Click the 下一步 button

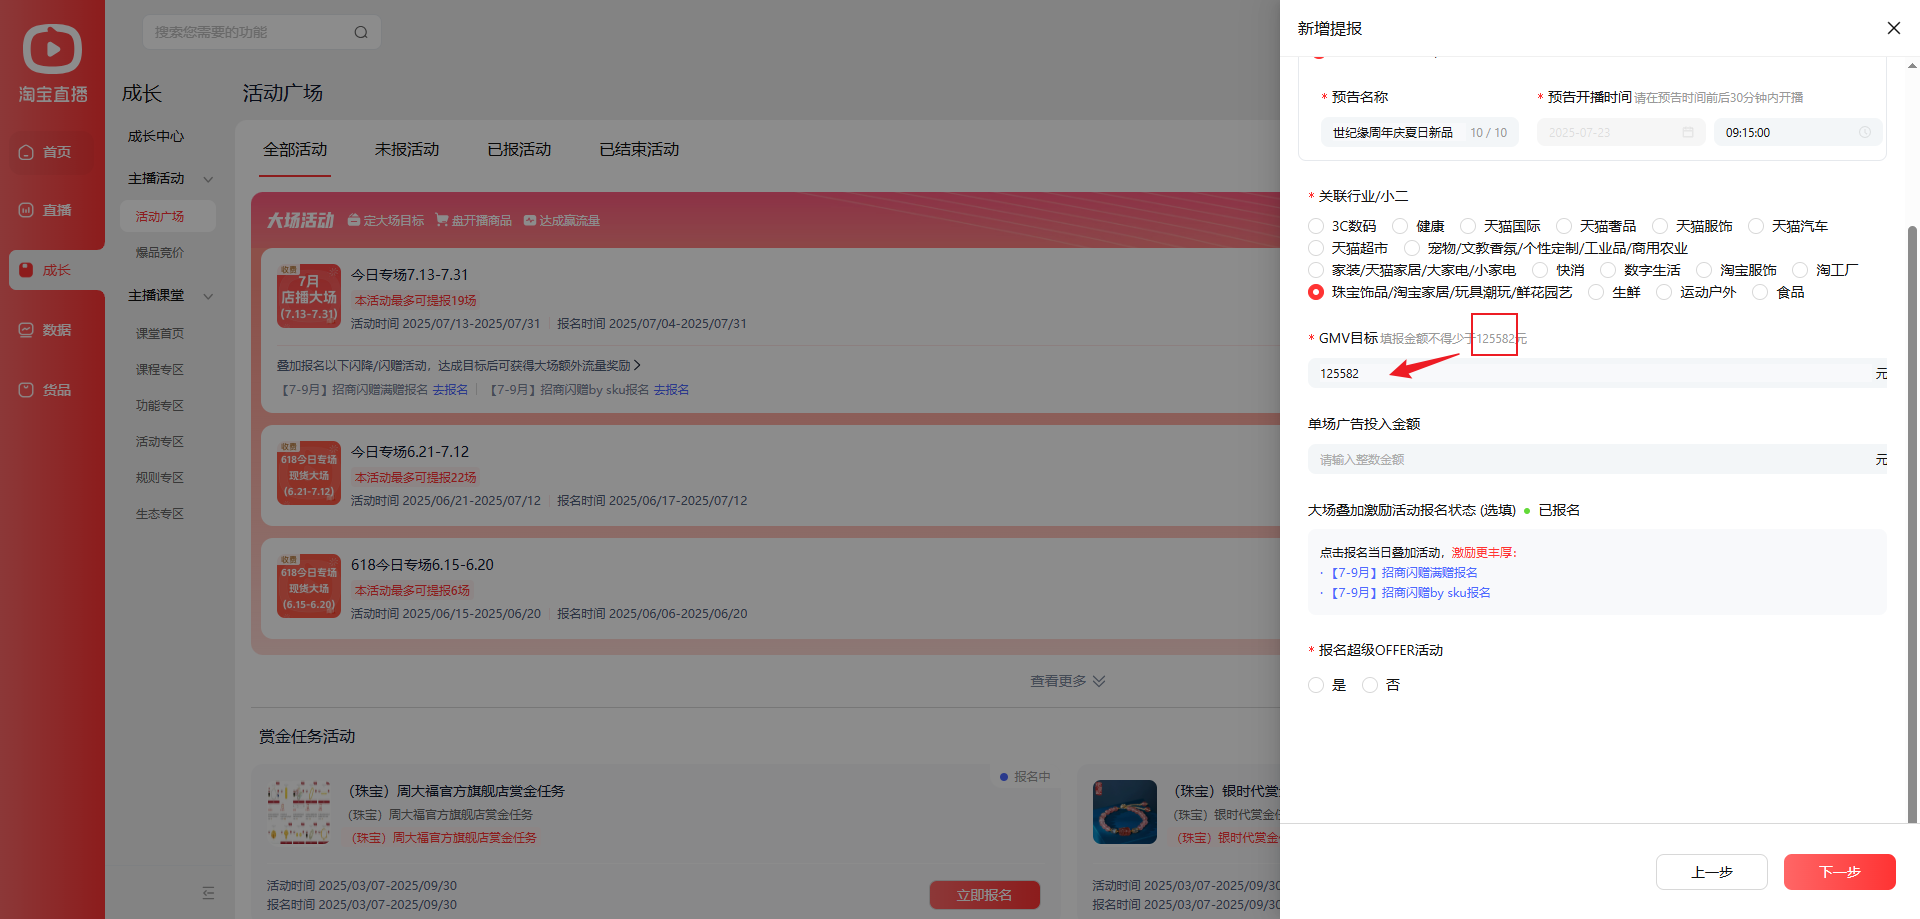[x=1839, y=872]
